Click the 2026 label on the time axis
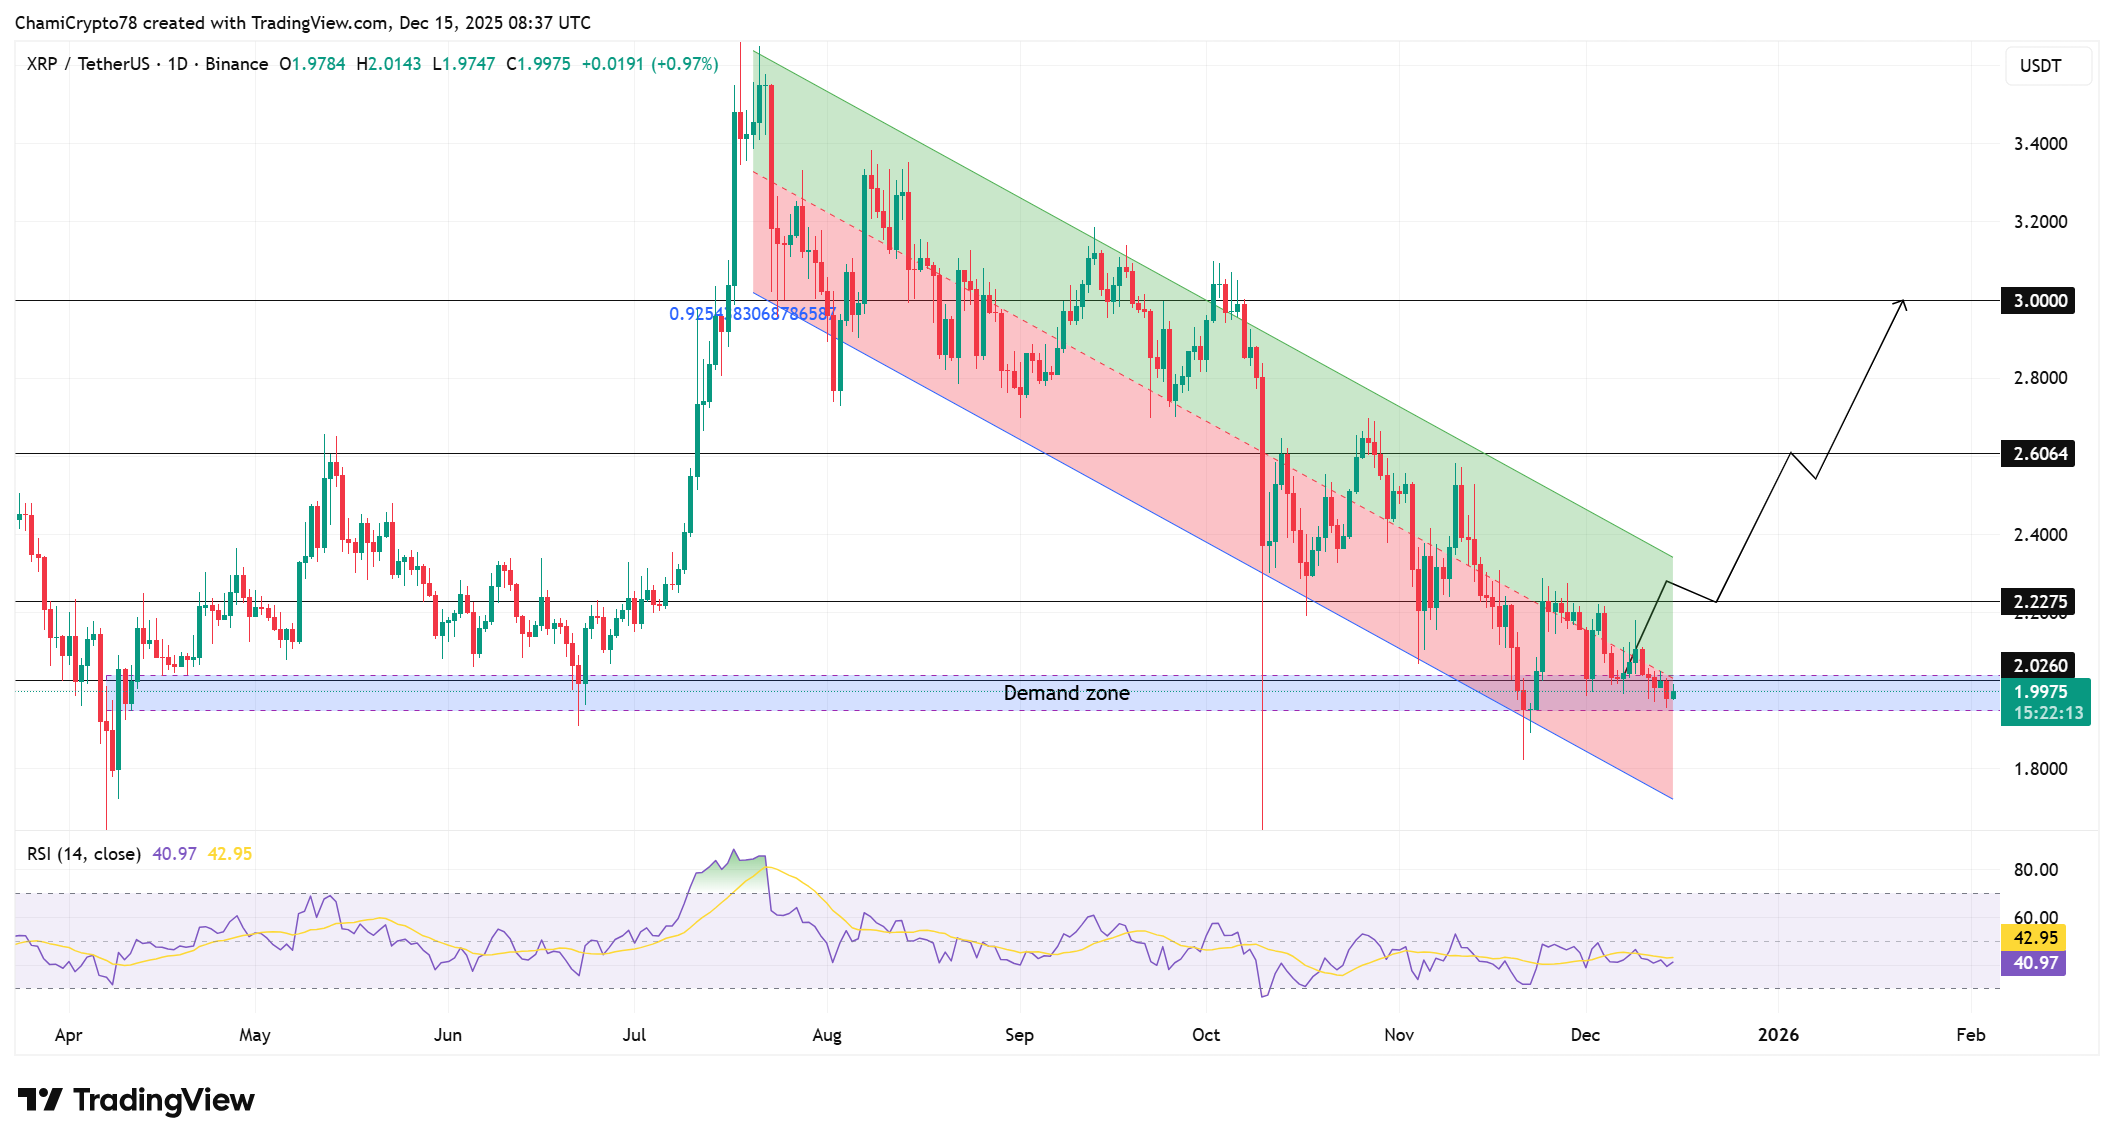 [1780, 1036]
